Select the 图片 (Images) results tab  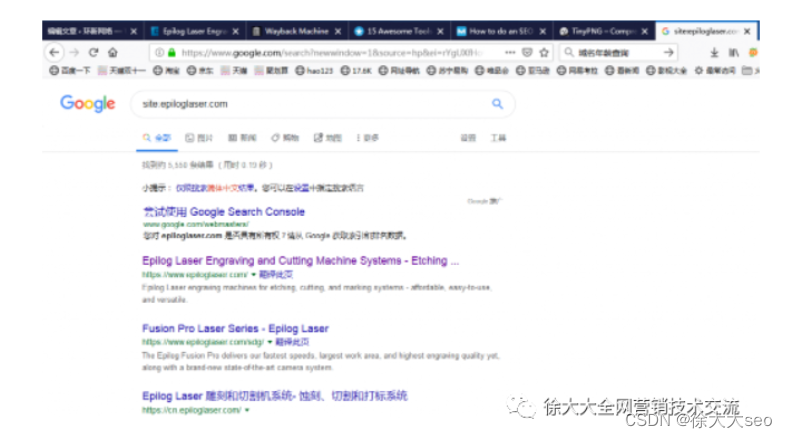pyautogui.click(x=199, y=138)
